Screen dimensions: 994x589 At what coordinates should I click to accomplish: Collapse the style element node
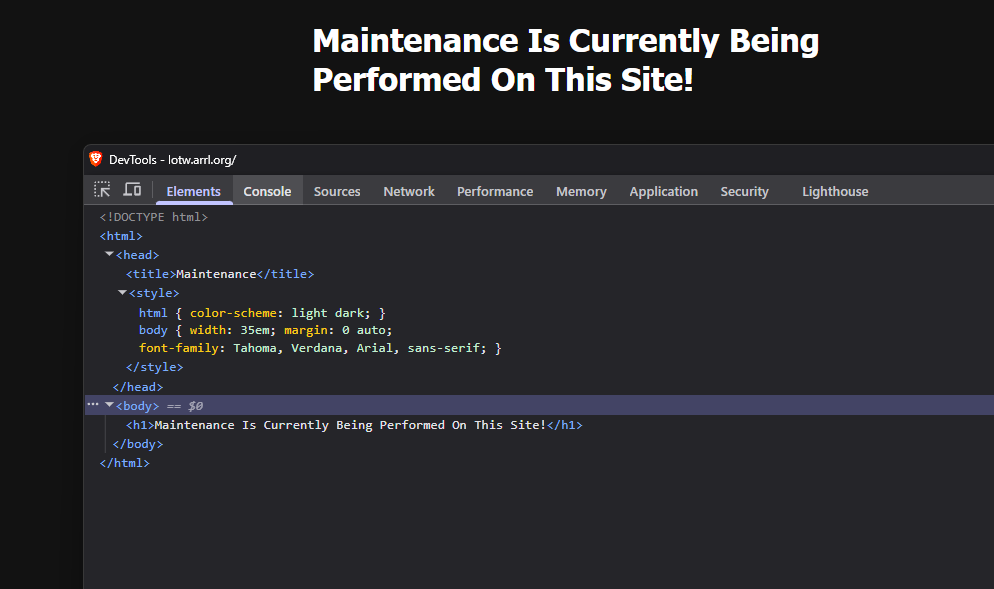[x=122, y=292]
